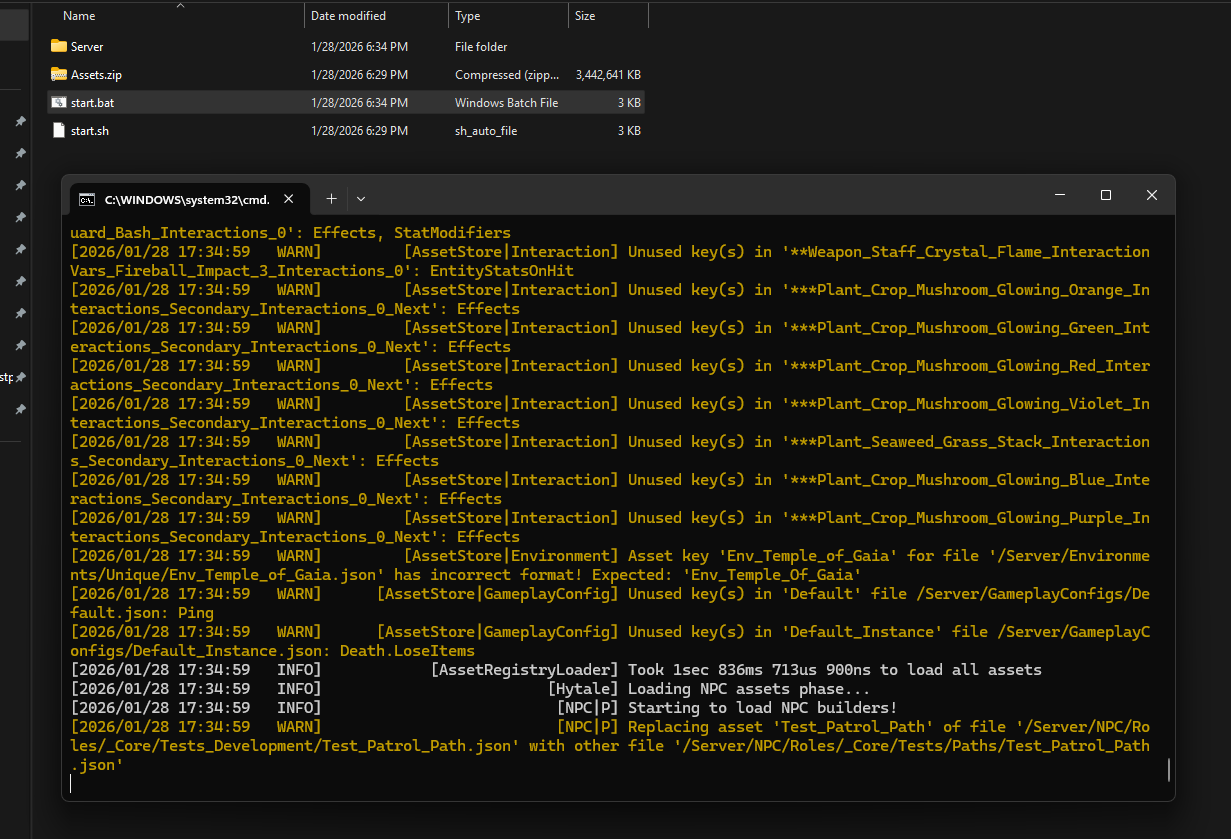Select the Server folder name
The height and width of the screenshot is (839, 1231).
[x=87, y=47]
